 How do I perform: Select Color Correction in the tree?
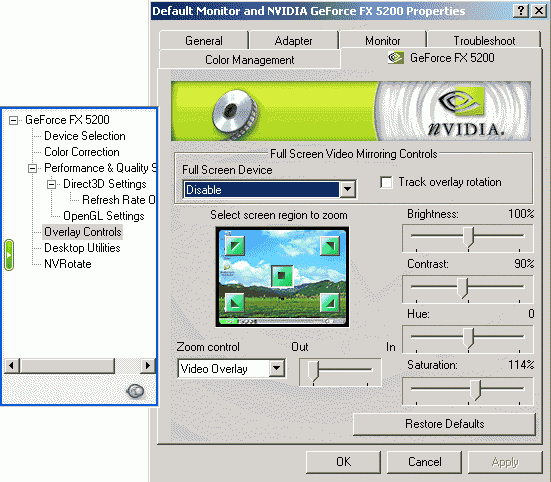(x=82, y=152)
